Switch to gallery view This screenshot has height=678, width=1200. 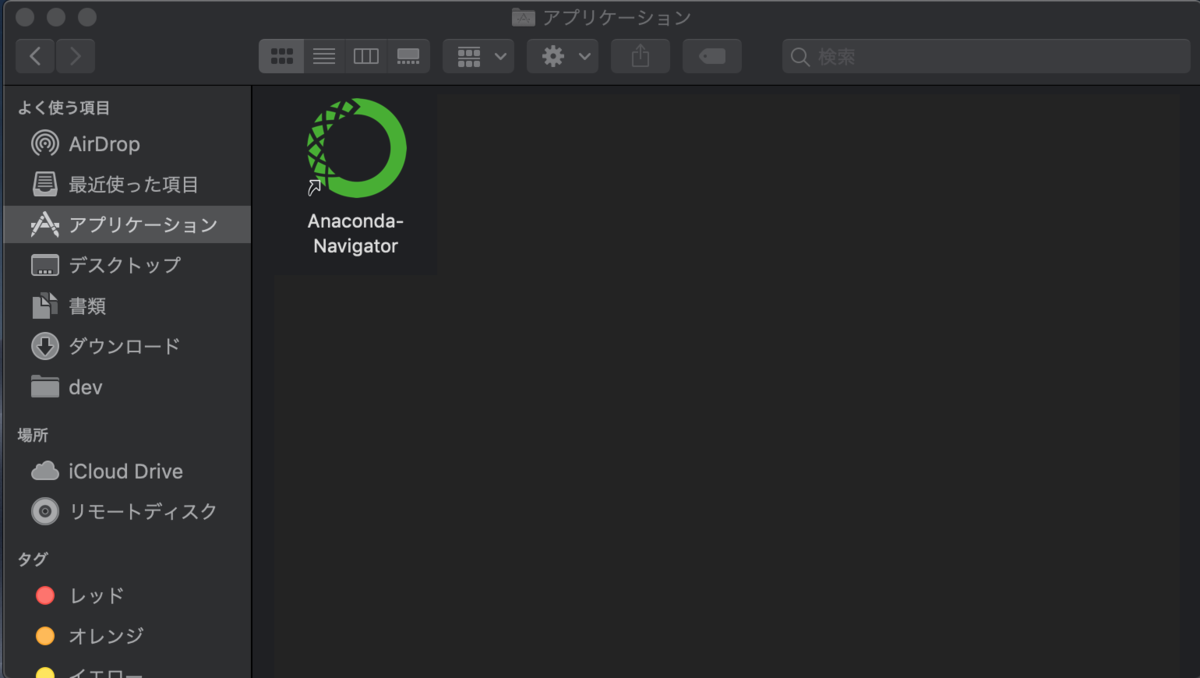(408, 56)
